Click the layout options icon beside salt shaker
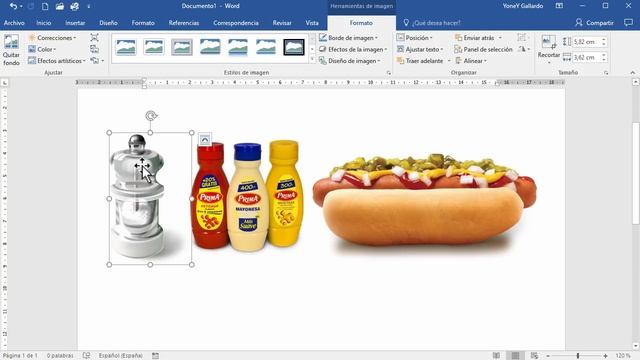 pos(205,139)
